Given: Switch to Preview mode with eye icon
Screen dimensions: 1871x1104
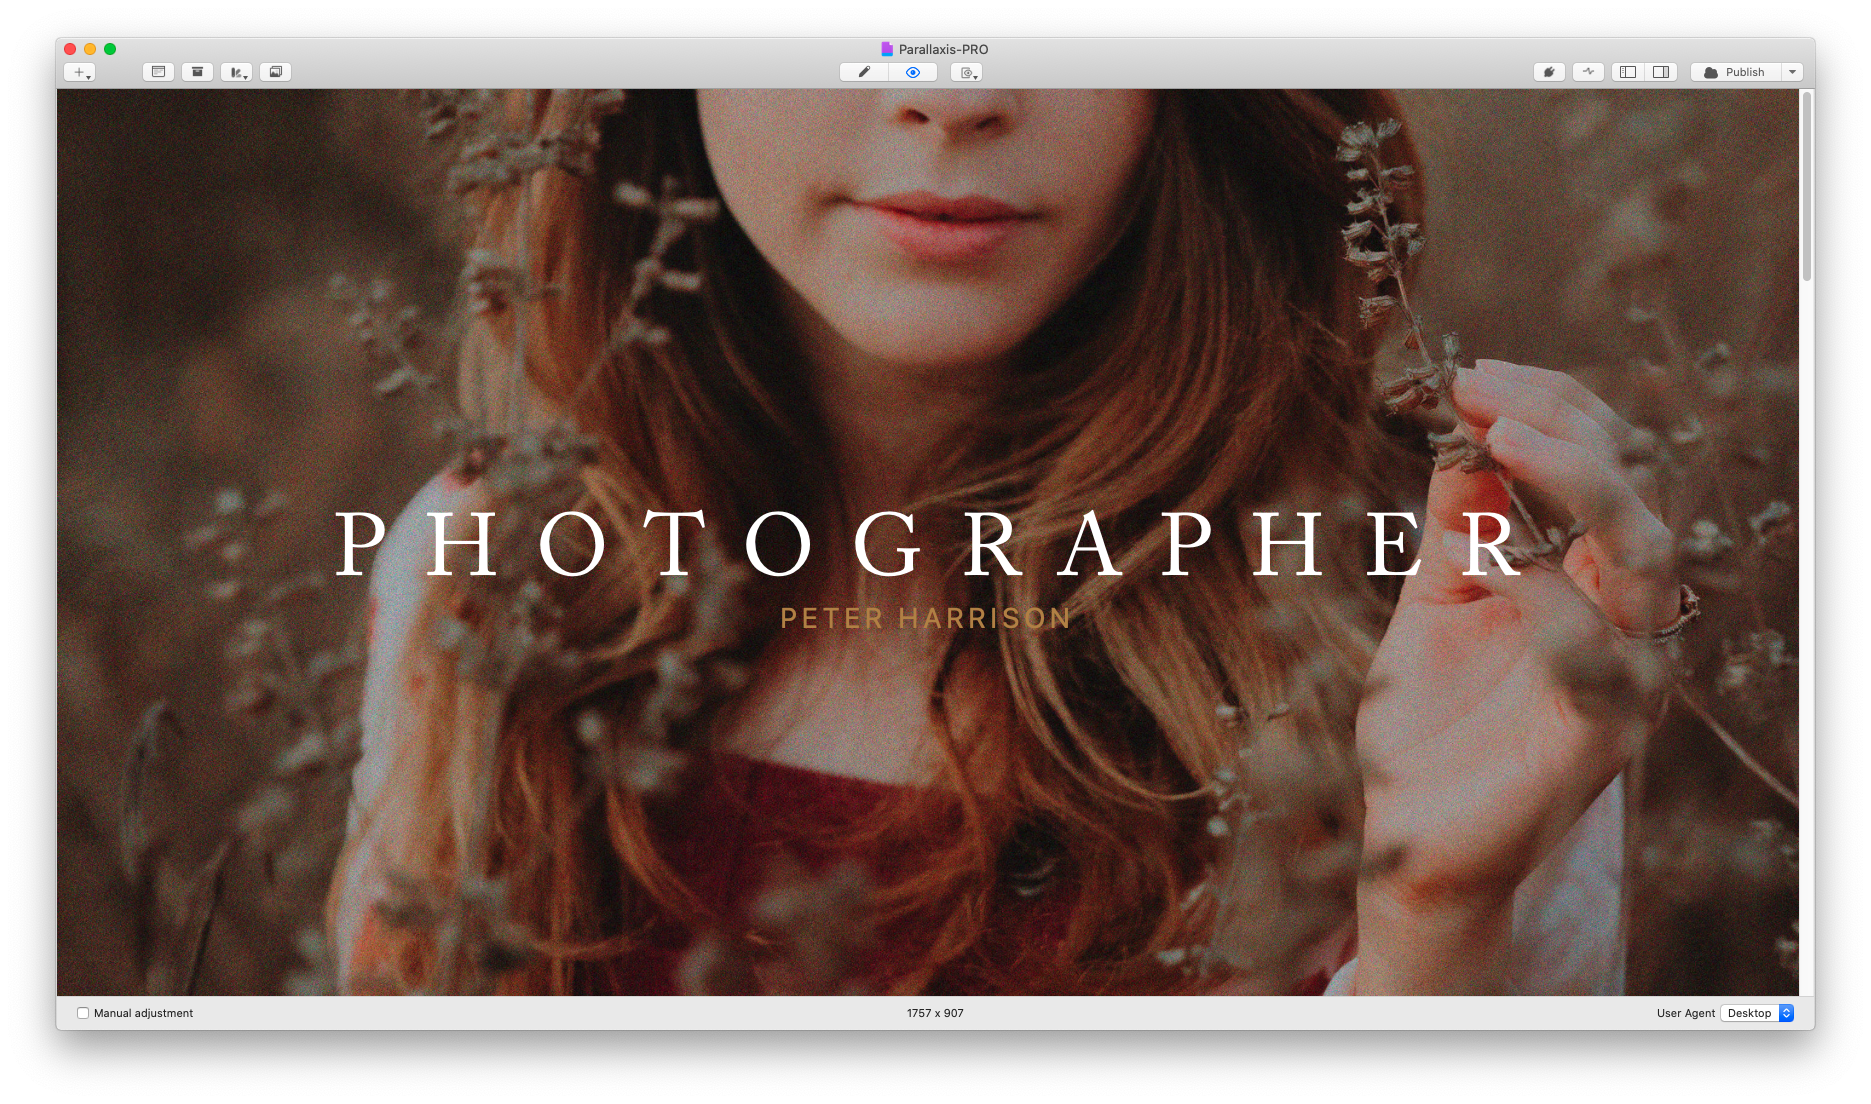Looking at the screenshot, I should [912, 72].
